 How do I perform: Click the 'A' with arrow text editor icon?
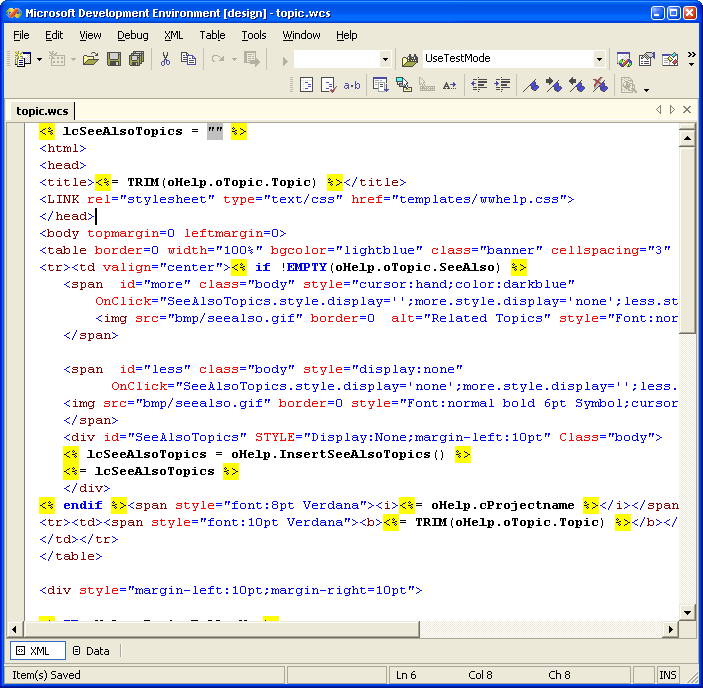tap(449, 85)
